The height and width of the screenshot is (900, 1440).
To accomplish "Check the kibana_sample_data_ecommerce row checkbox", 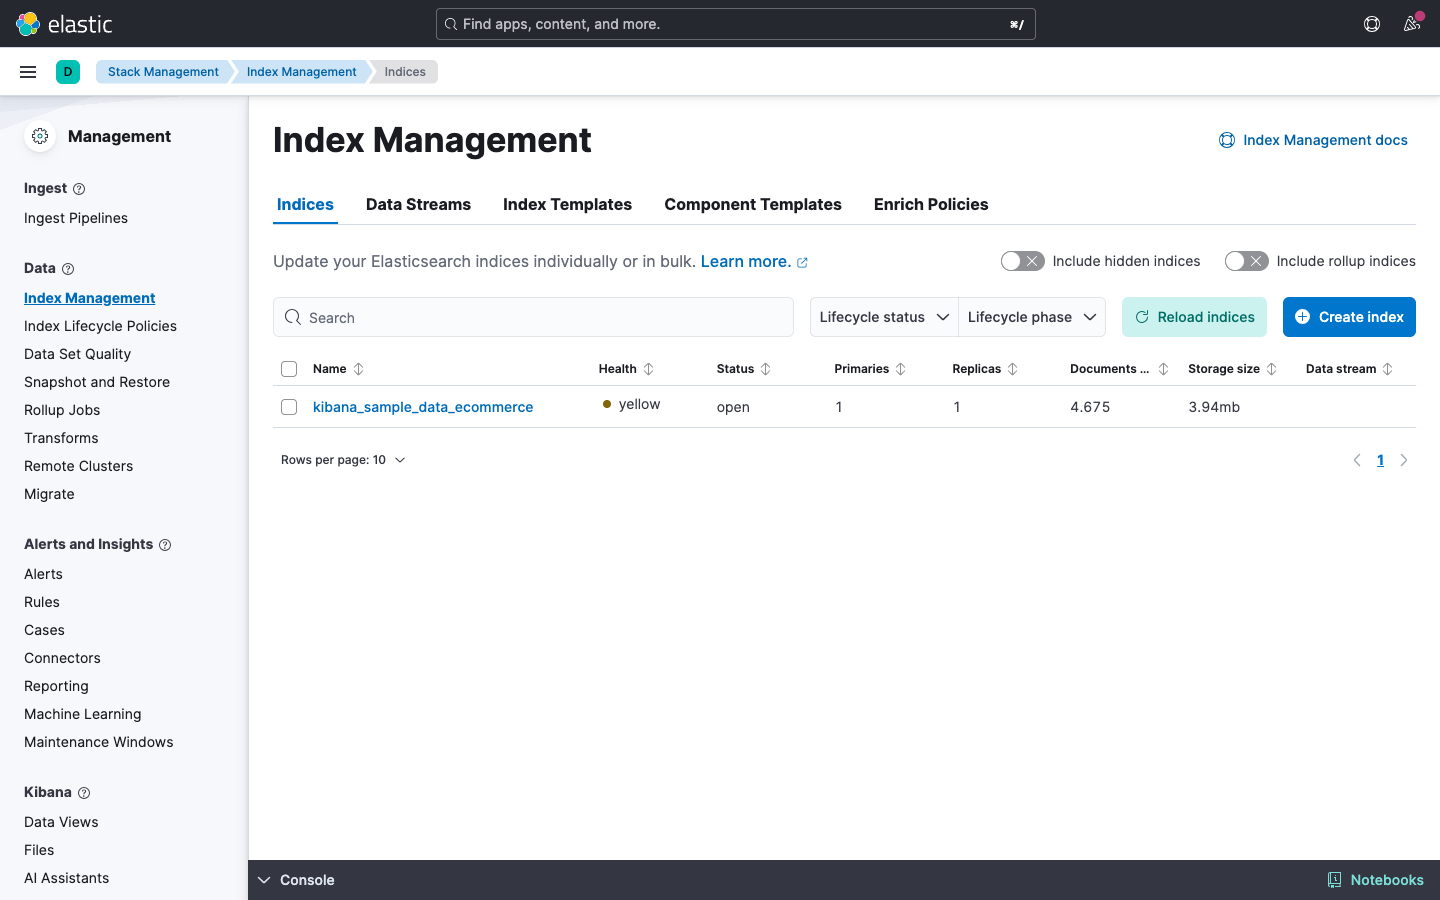I will (x=289, y=407).
